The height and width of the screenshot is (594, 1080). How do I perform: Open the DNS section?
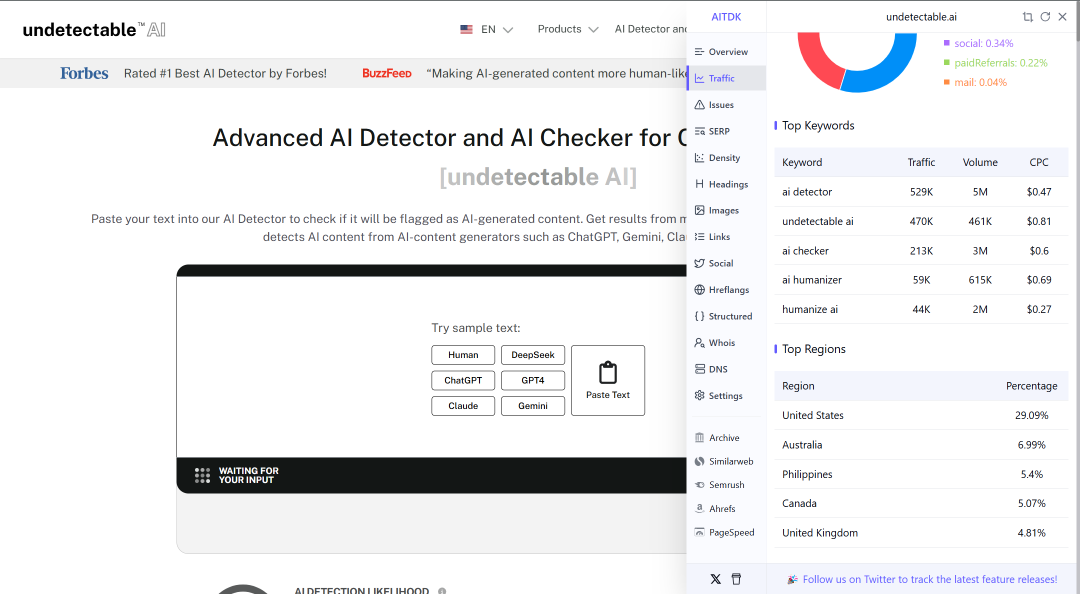click(727, 369)
